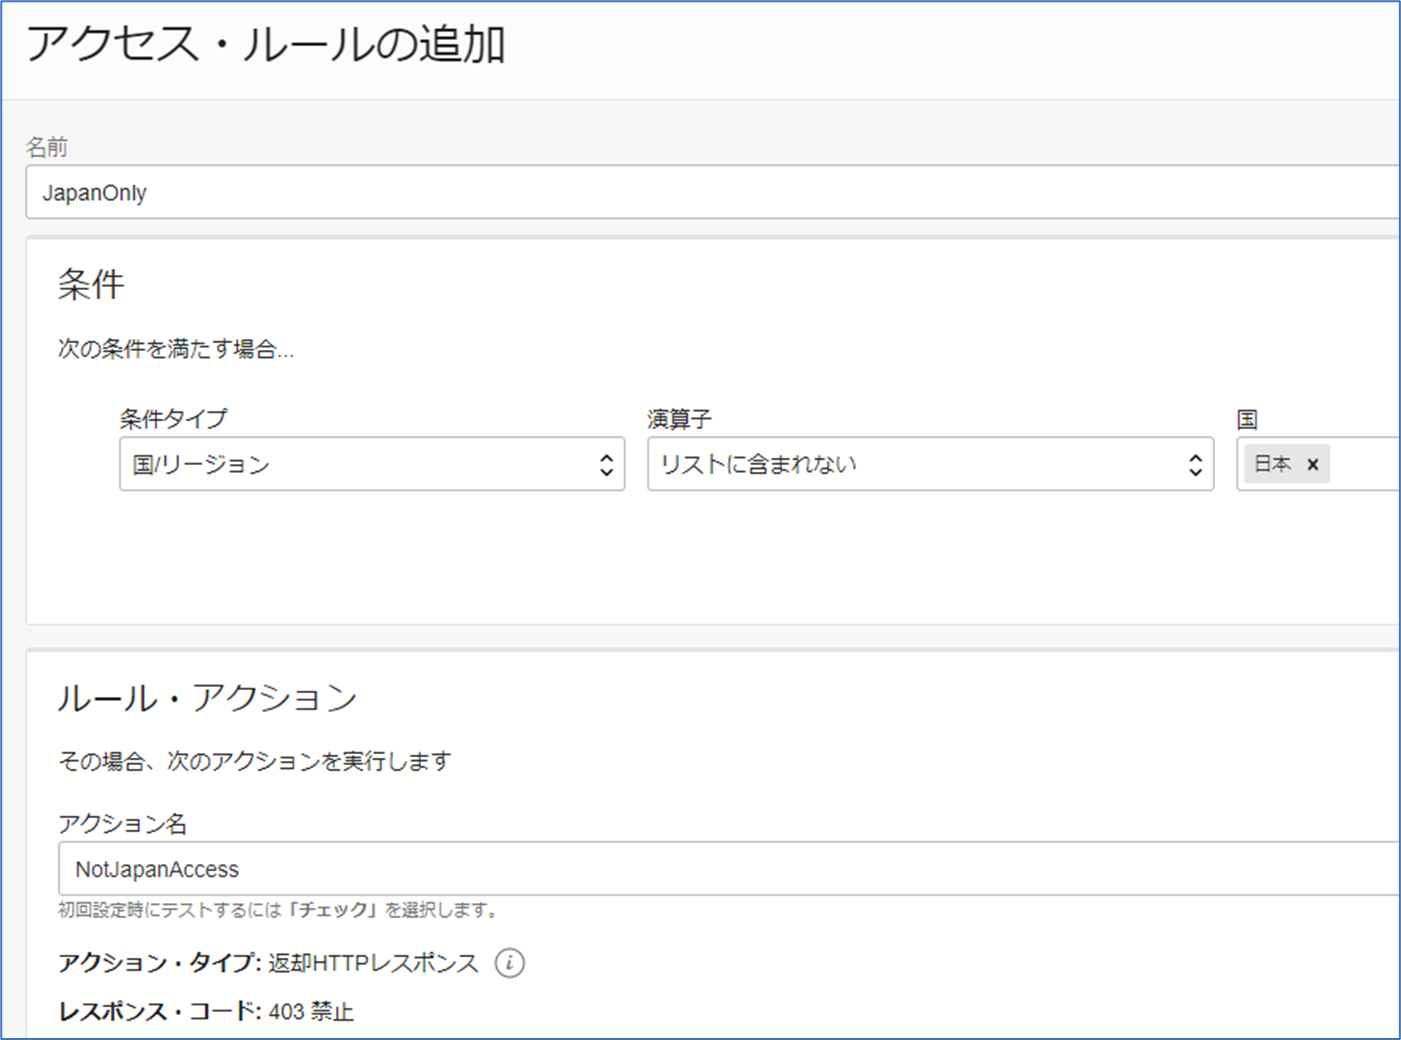This screenshot has height=1040, width=1401.
Task: Click the アクション名 label
Action: coord(123,823)
